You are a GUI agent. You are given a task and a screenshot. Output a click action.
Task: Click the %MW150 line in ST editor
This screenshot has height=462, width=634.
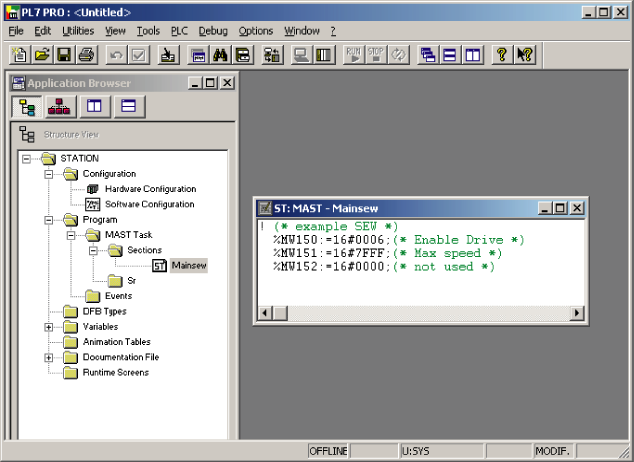[x=398, y=240]
